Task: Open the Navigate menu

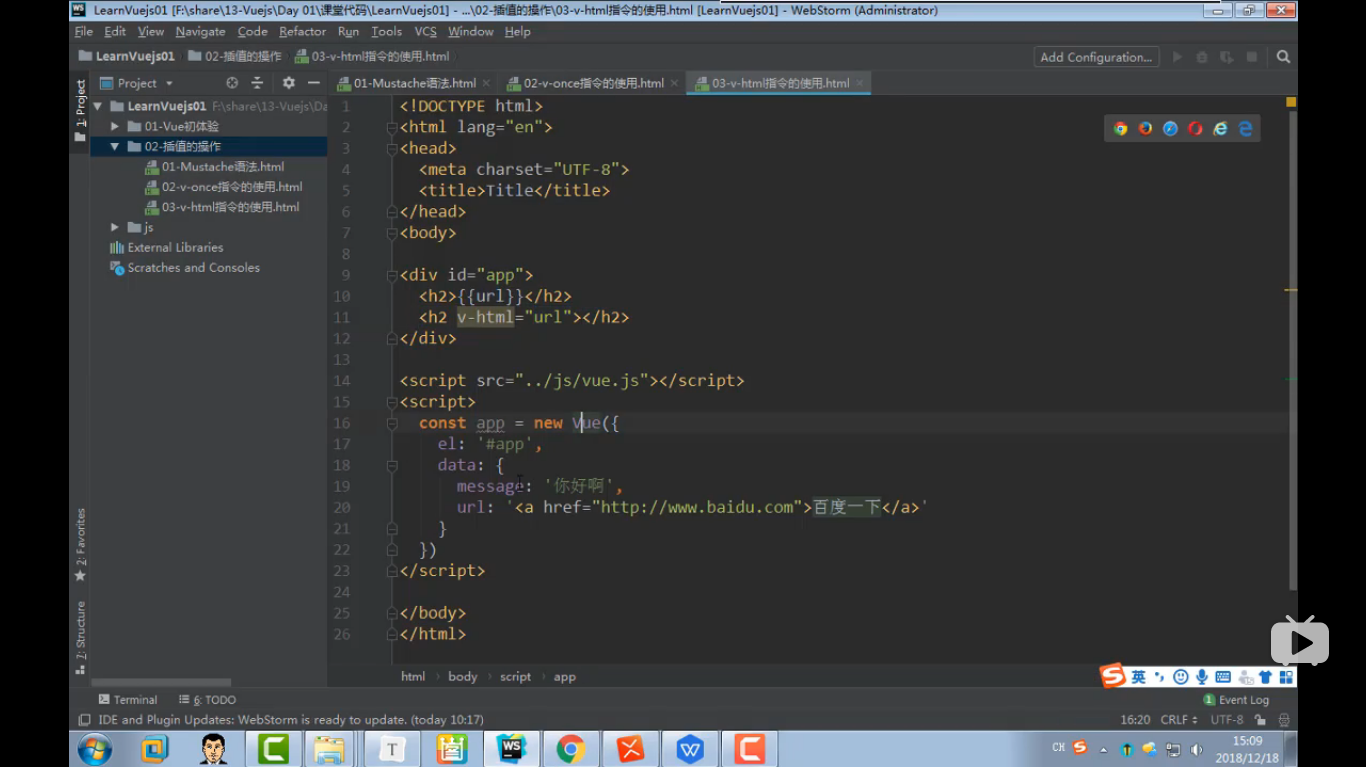Action: pyautogui.click(x=200, y=32)
